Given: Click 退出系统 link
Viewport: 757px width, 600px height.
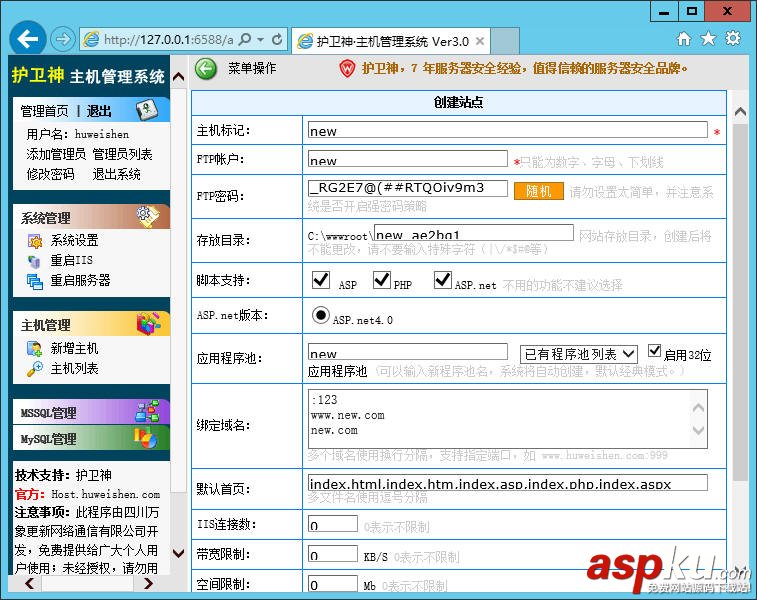Looking at the screenshot, I should (x=116, y=174).
